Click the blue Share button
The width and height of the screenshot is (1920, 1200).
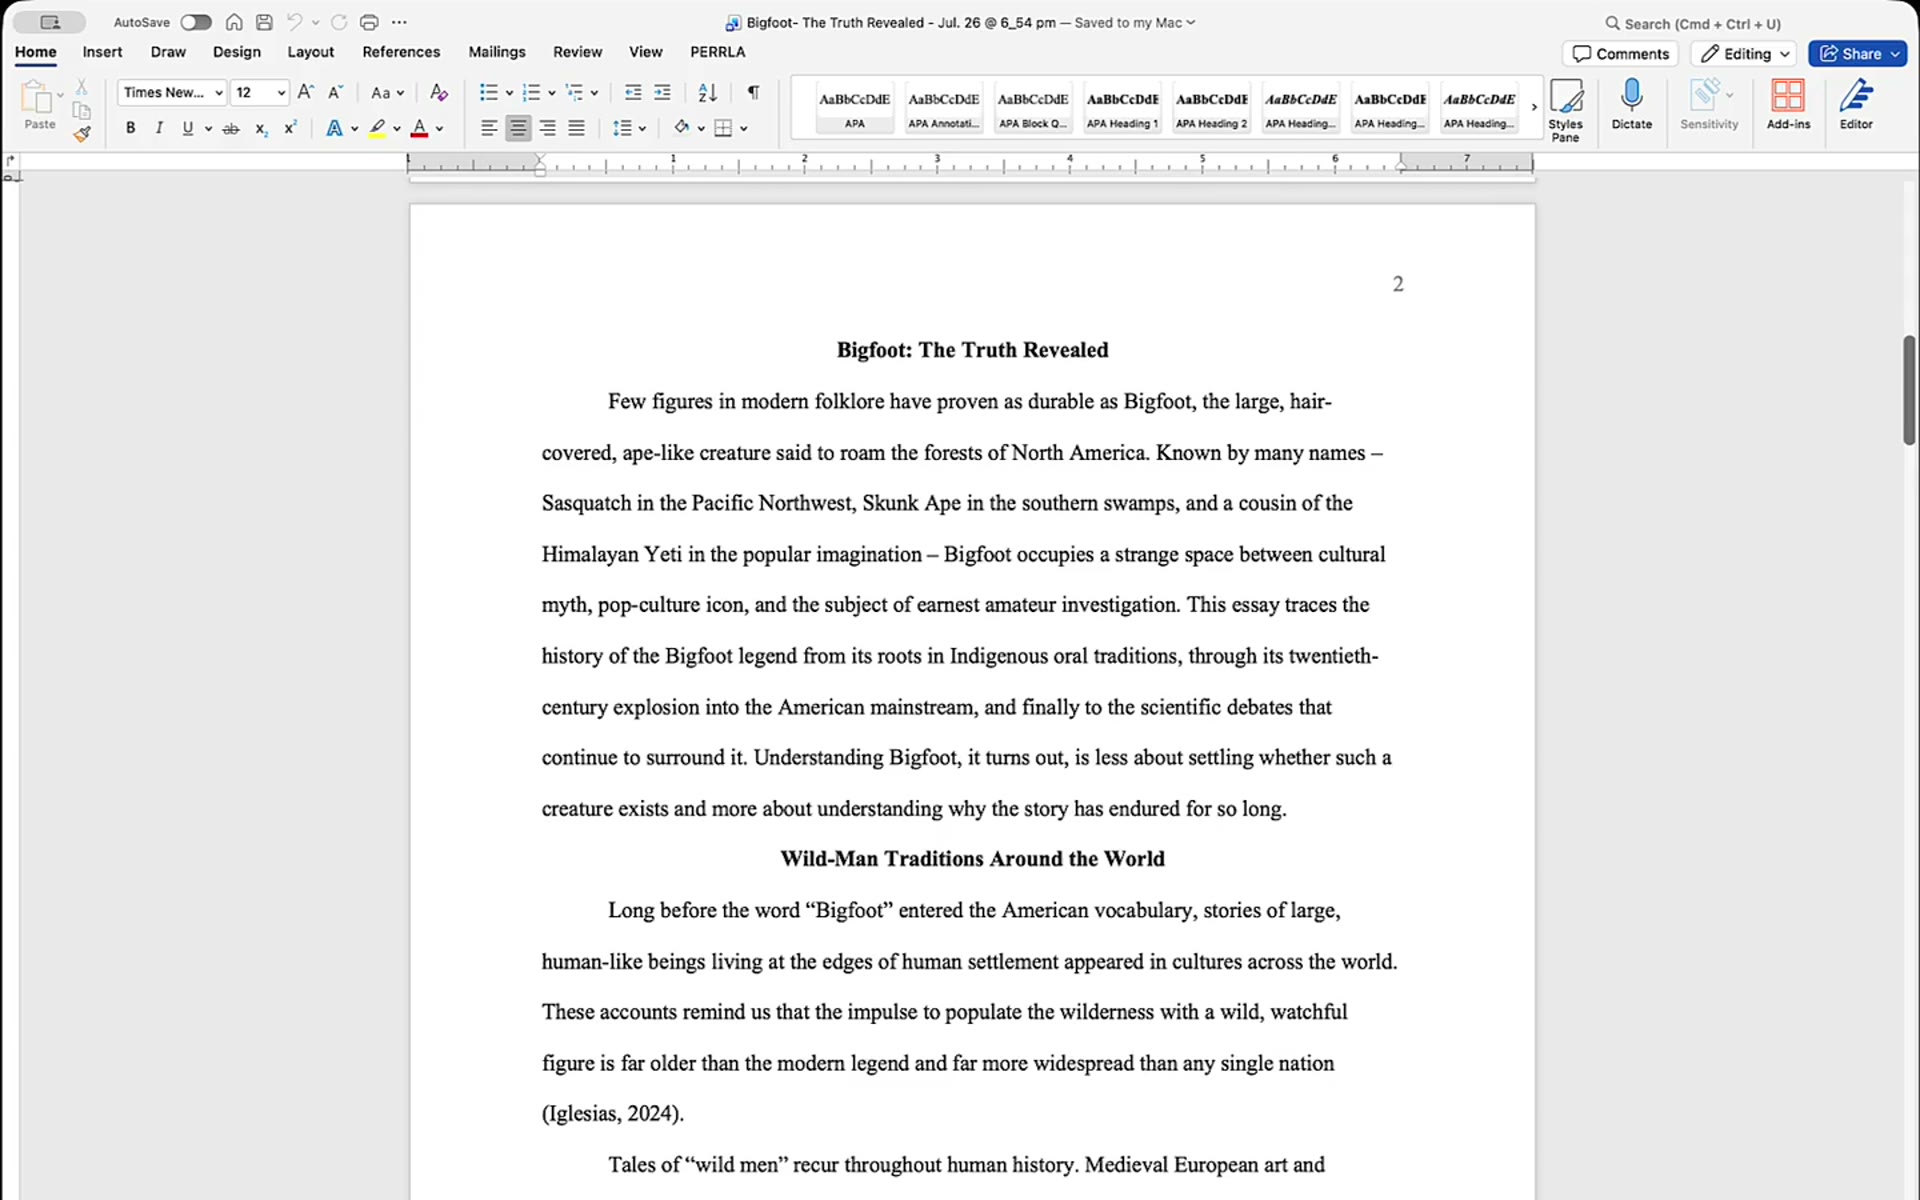pyautogui.click(x=1857, y=54)
